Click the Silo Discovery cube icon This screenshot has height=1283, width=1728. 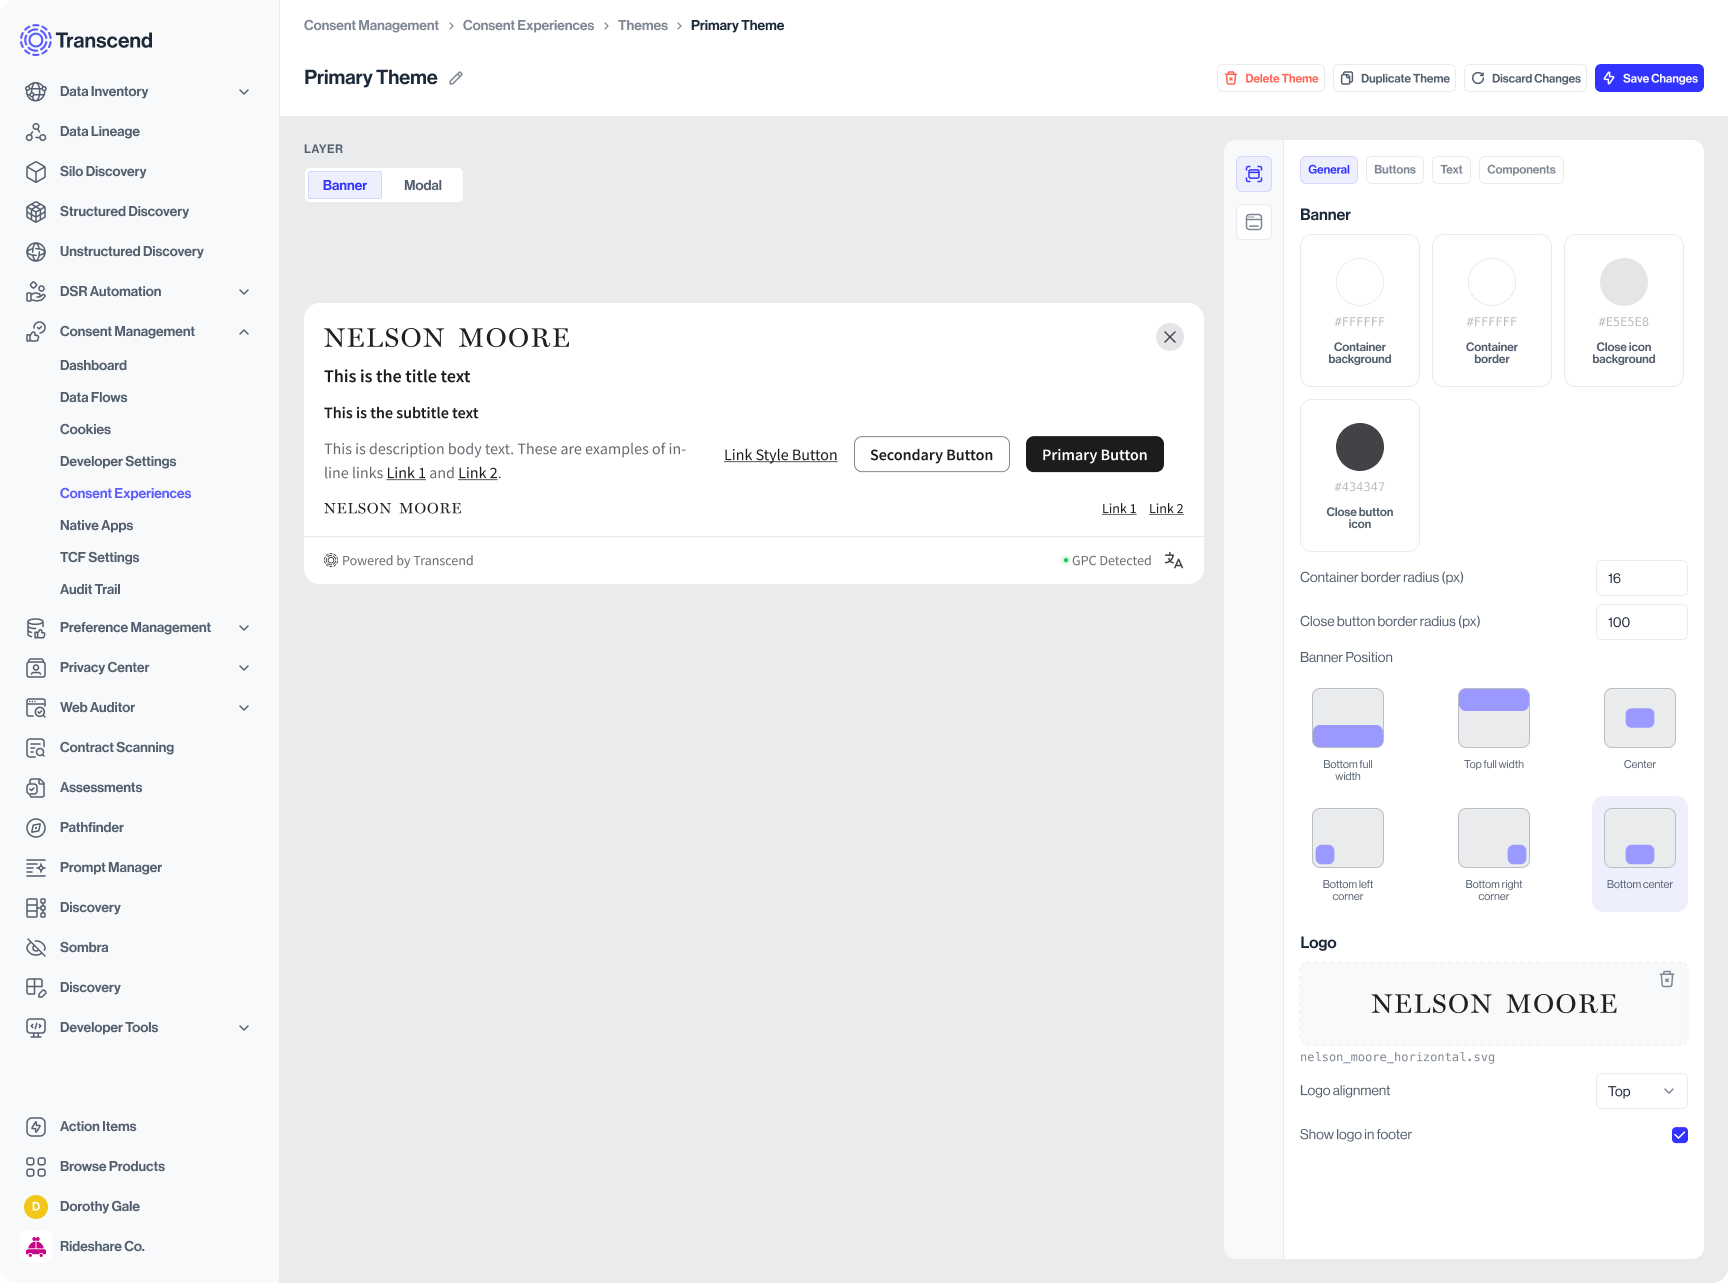(x=36, y=172)
